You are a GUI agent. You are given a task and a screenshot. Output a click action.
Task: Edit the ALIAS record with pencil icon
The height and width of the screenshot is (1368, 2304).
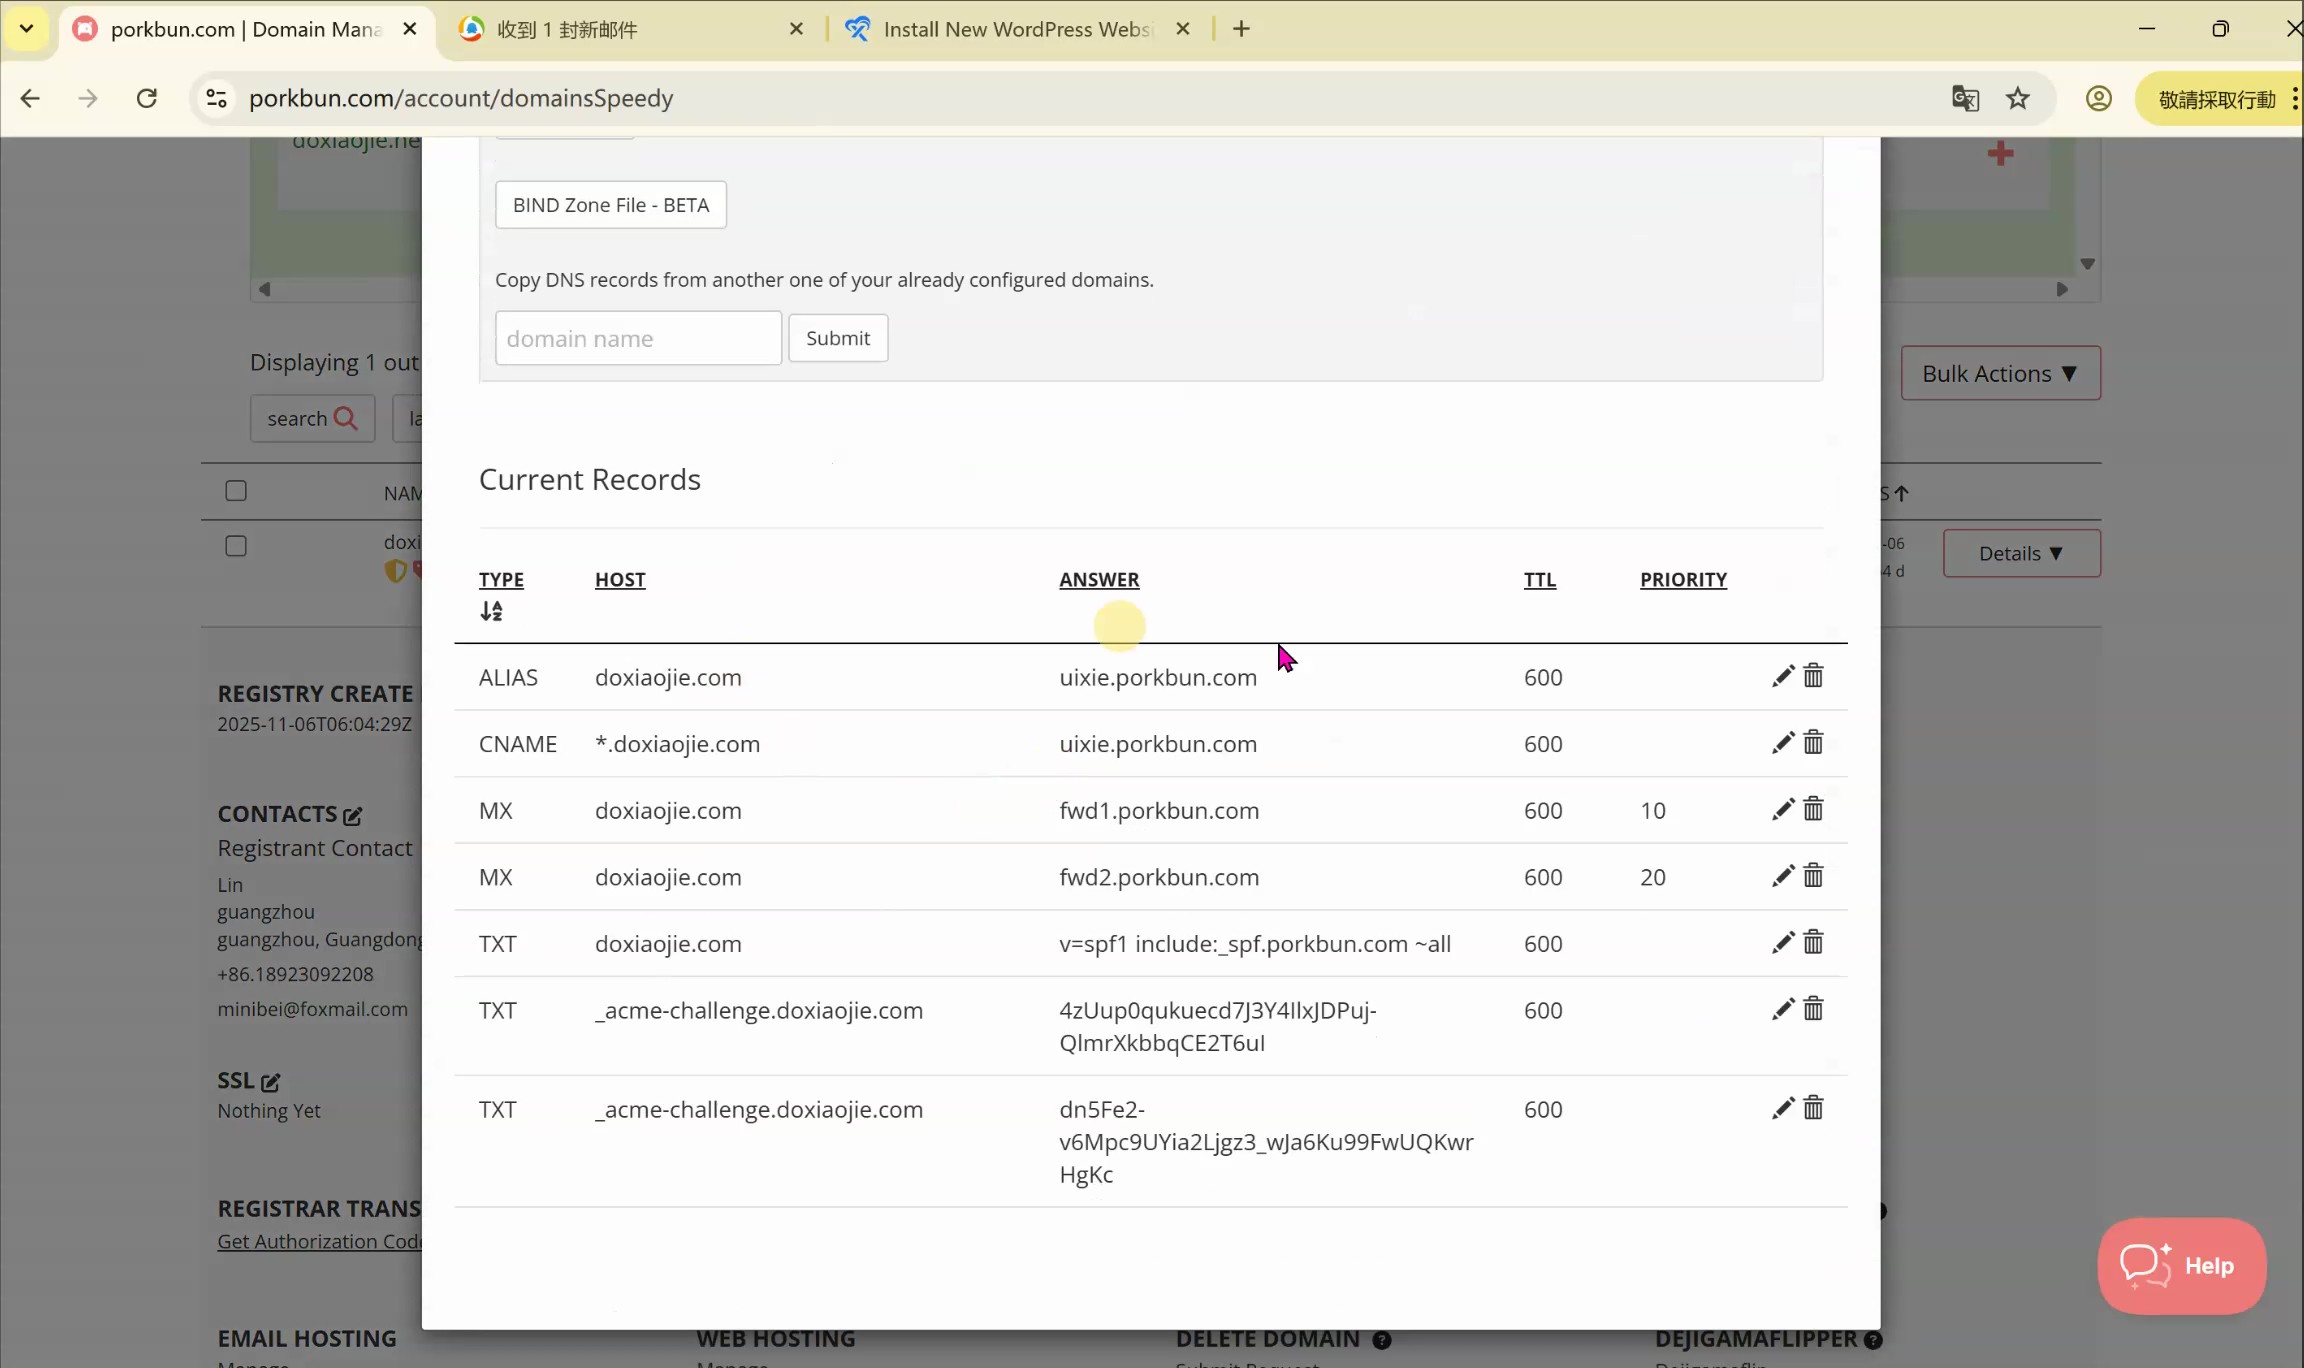(1782, 676)
